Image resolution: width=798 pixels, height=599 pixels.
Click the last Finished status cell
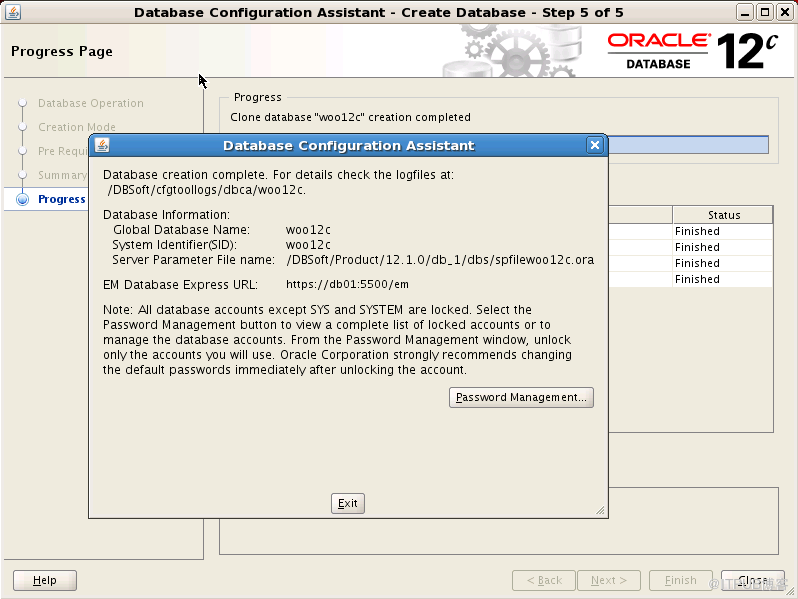(722, 279)
